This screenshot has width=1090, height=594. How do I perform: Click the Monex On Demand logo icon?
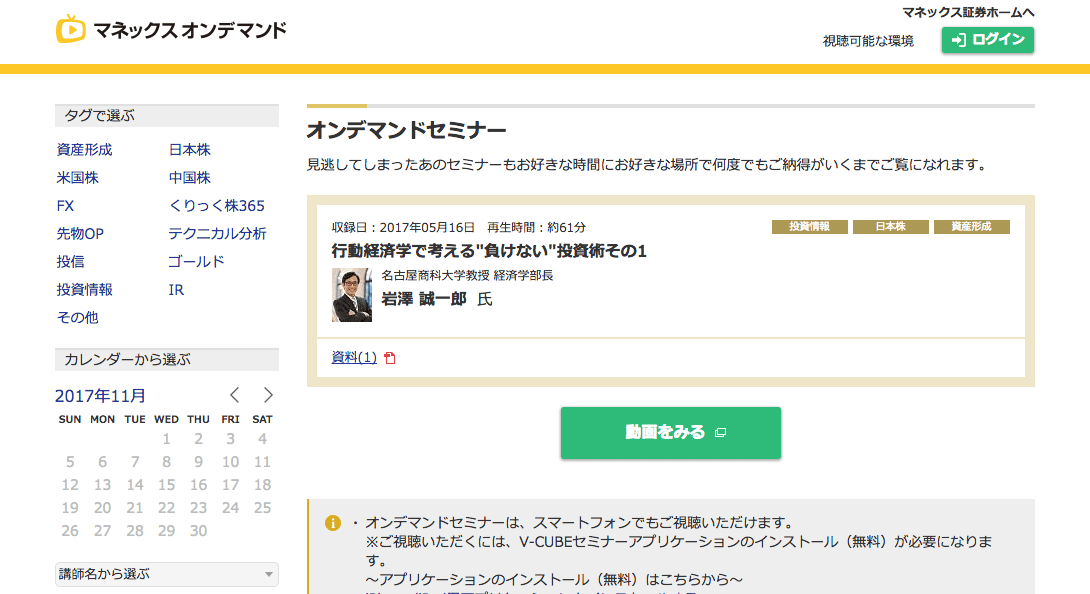tap(71, 30)
